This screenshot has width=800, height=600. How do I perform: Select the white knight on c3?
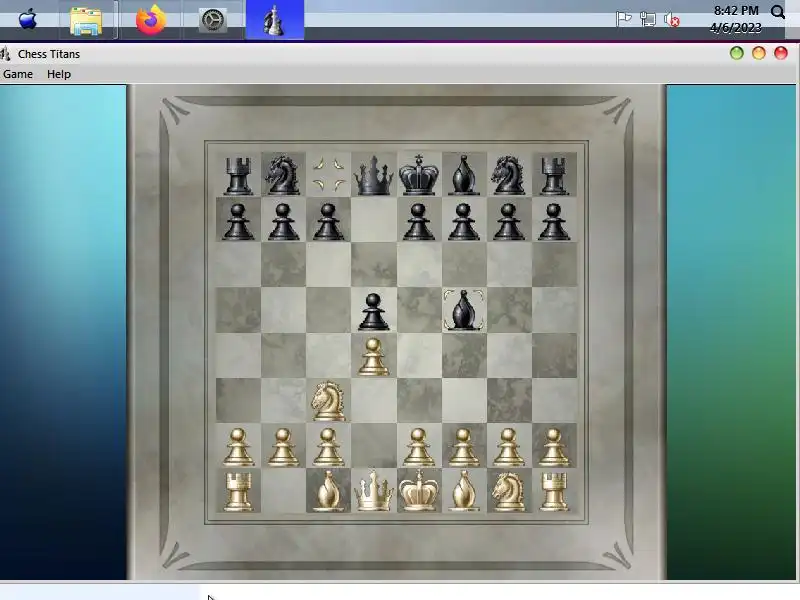[328, 401]
